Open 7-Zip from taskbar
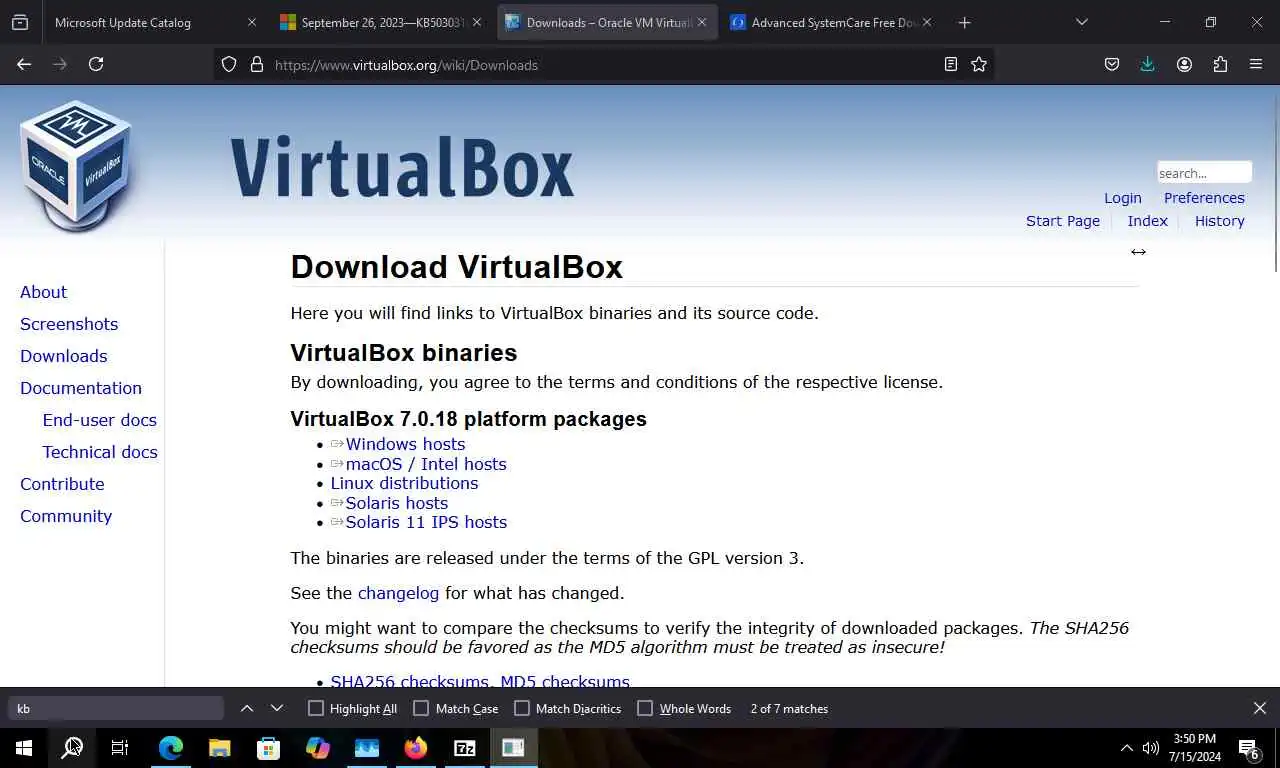The image size is (1280, 768). [465, 747]
